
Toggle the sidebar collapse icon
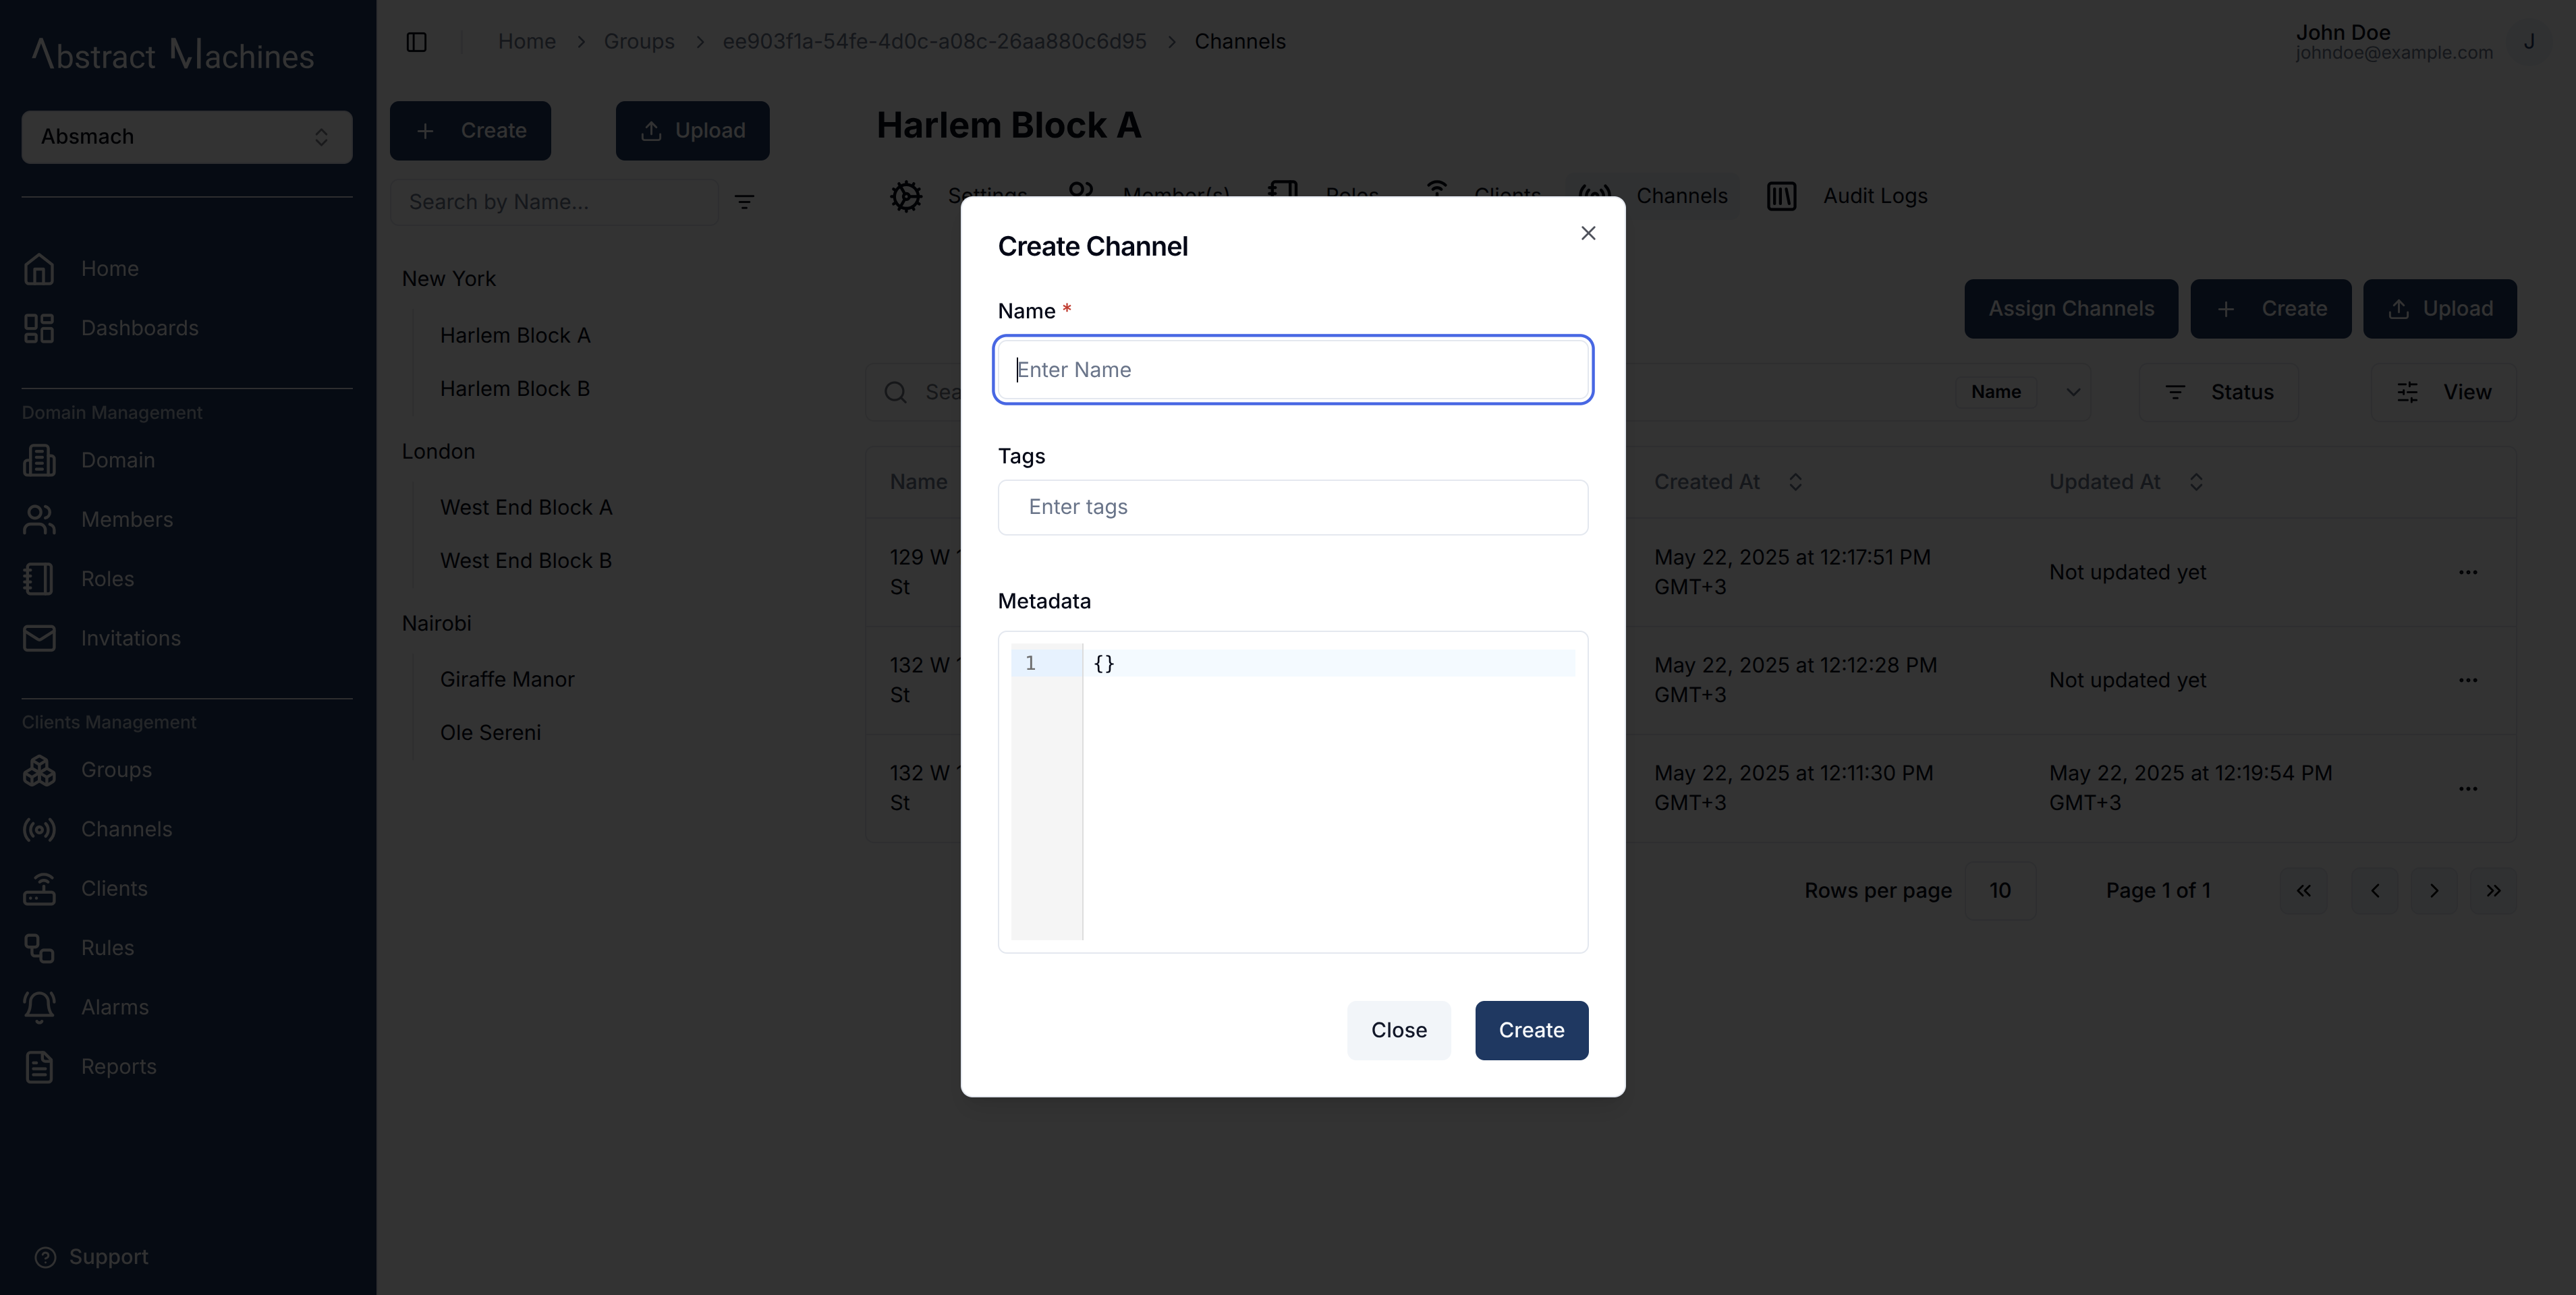417,42
